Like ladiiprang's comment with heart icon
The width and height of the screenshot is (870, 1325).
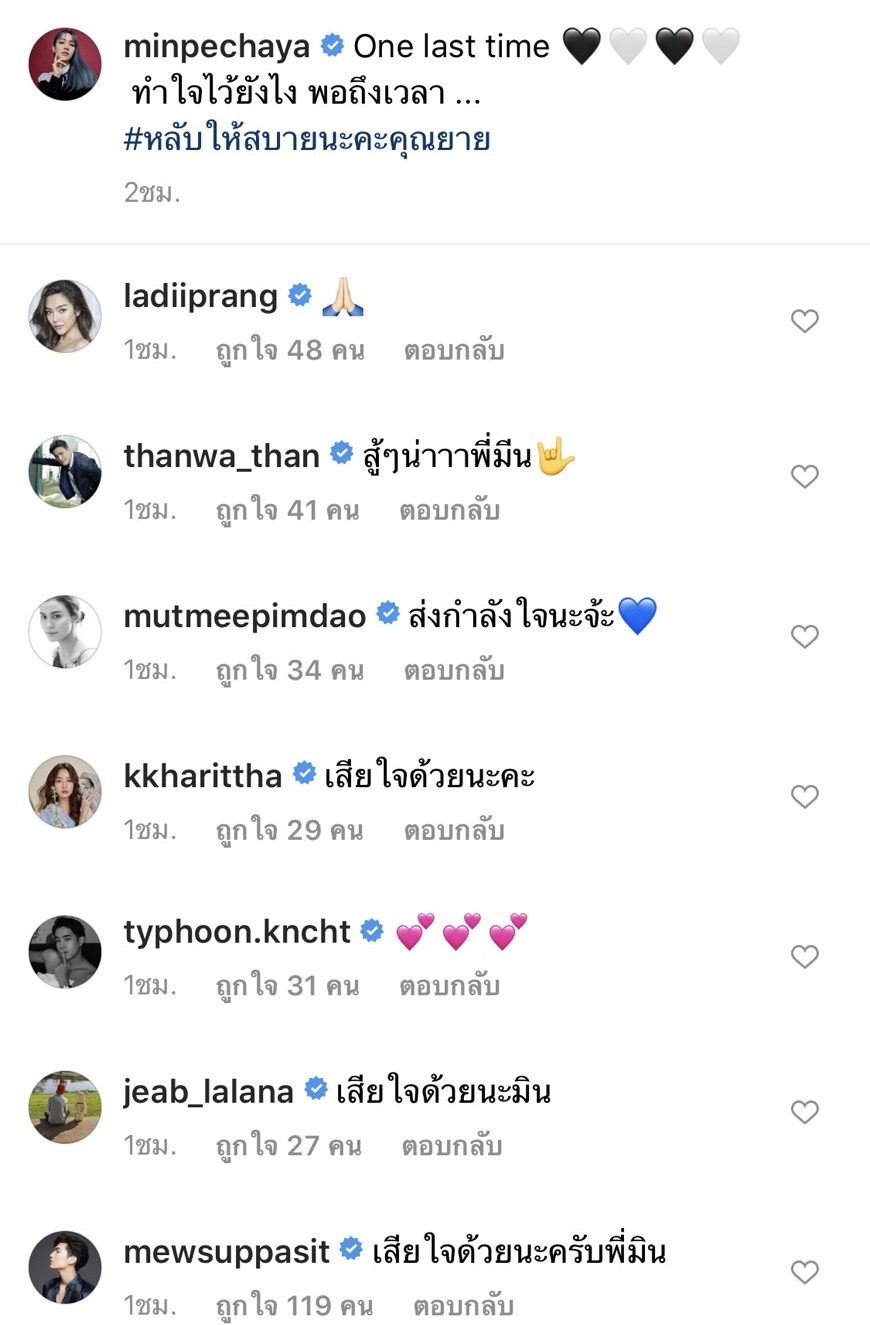click(805, 321)
